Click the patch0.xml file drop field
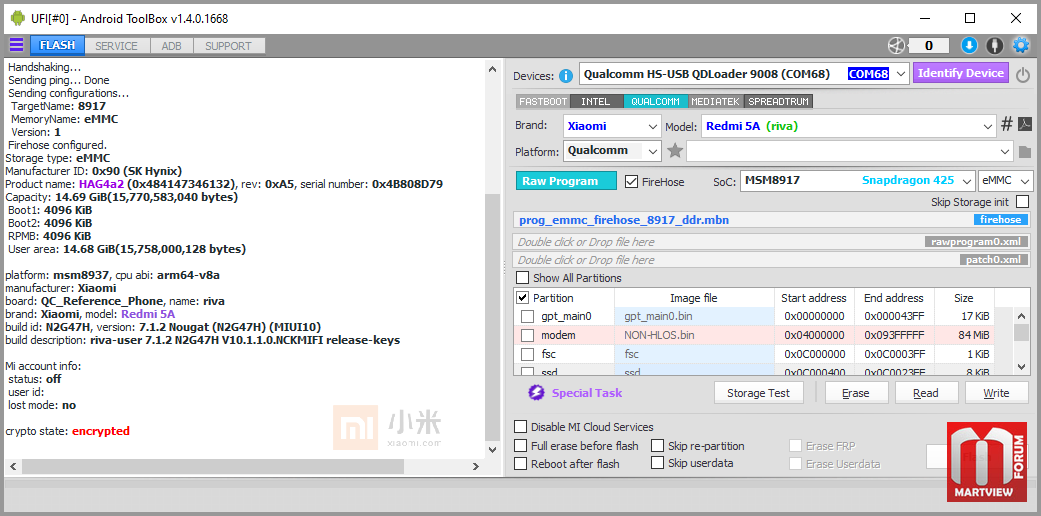This screenshot has width=1041, height=516. (x=773, y=260)
